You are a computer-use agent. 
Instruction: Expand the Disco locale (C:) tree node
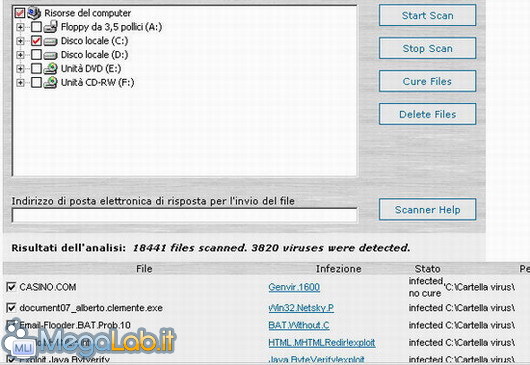coord(20,41)
